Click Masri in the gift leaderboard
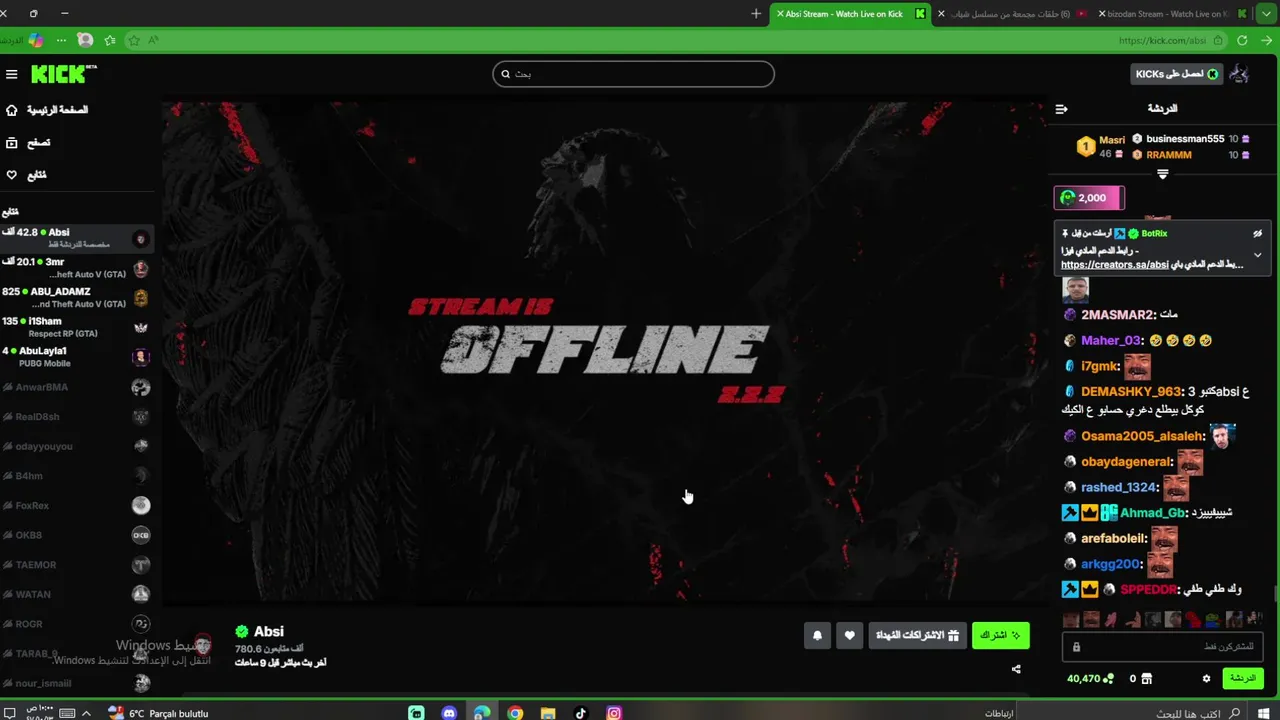Image resolution: width=1280 pixels, height=720 pixels. coord(1112,140)
